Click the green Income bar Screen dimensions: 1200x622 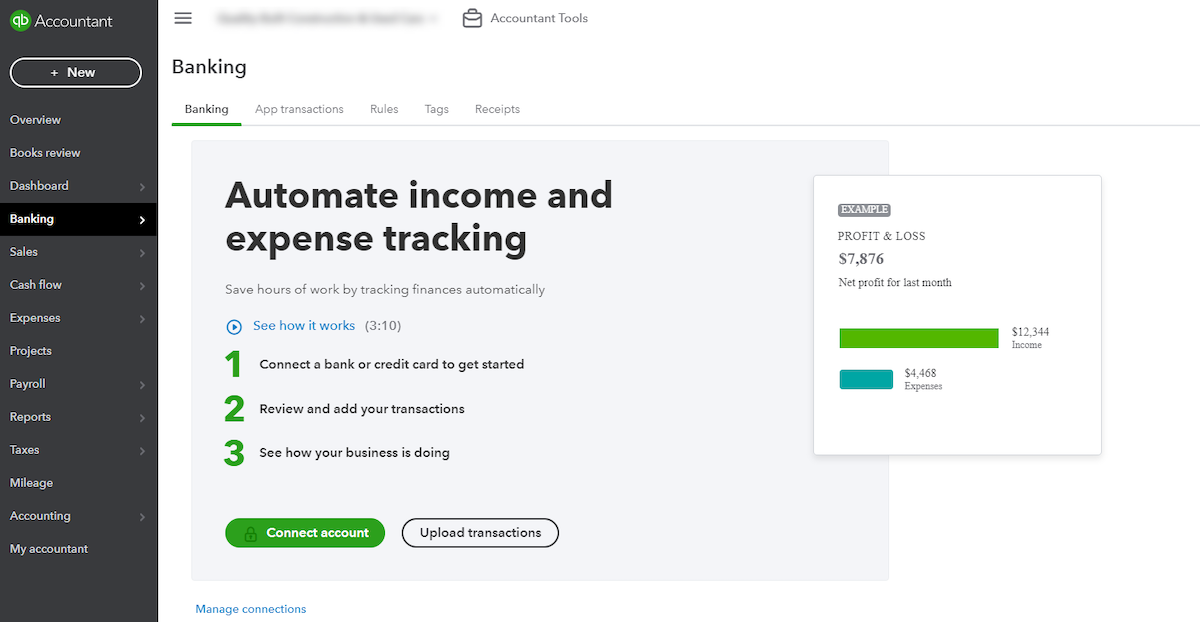tap(919, 338)
